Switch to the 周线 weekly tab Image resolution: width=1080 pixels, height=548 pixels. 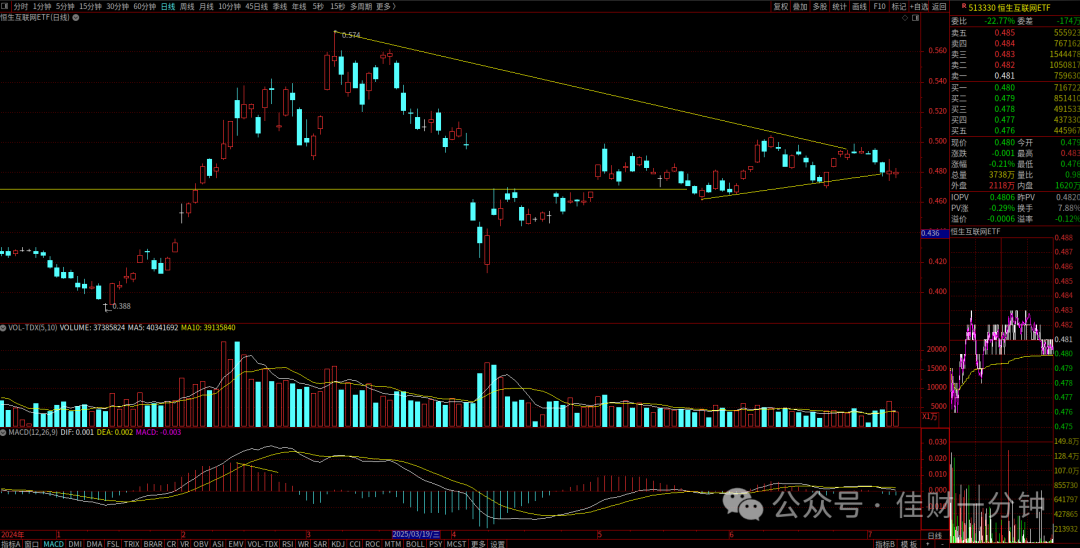[x=187, y=6]
